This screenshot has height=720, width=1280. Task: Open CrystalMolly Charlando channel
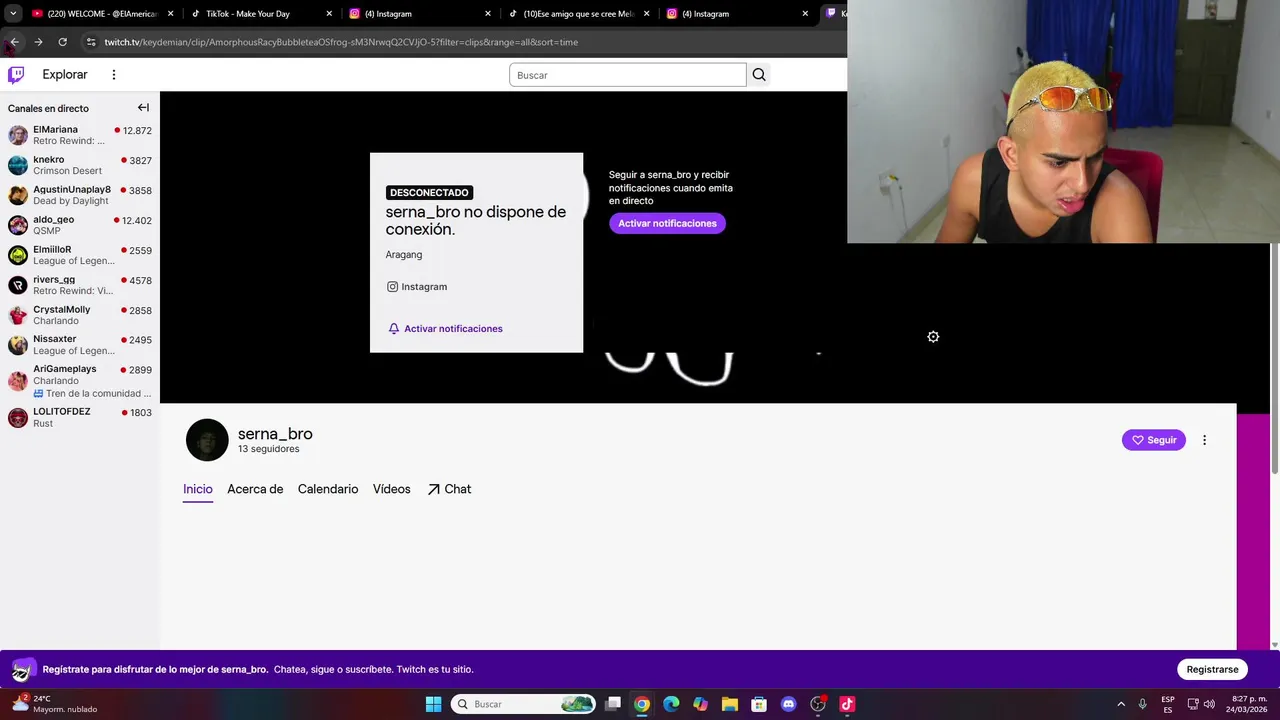(80, 315)
